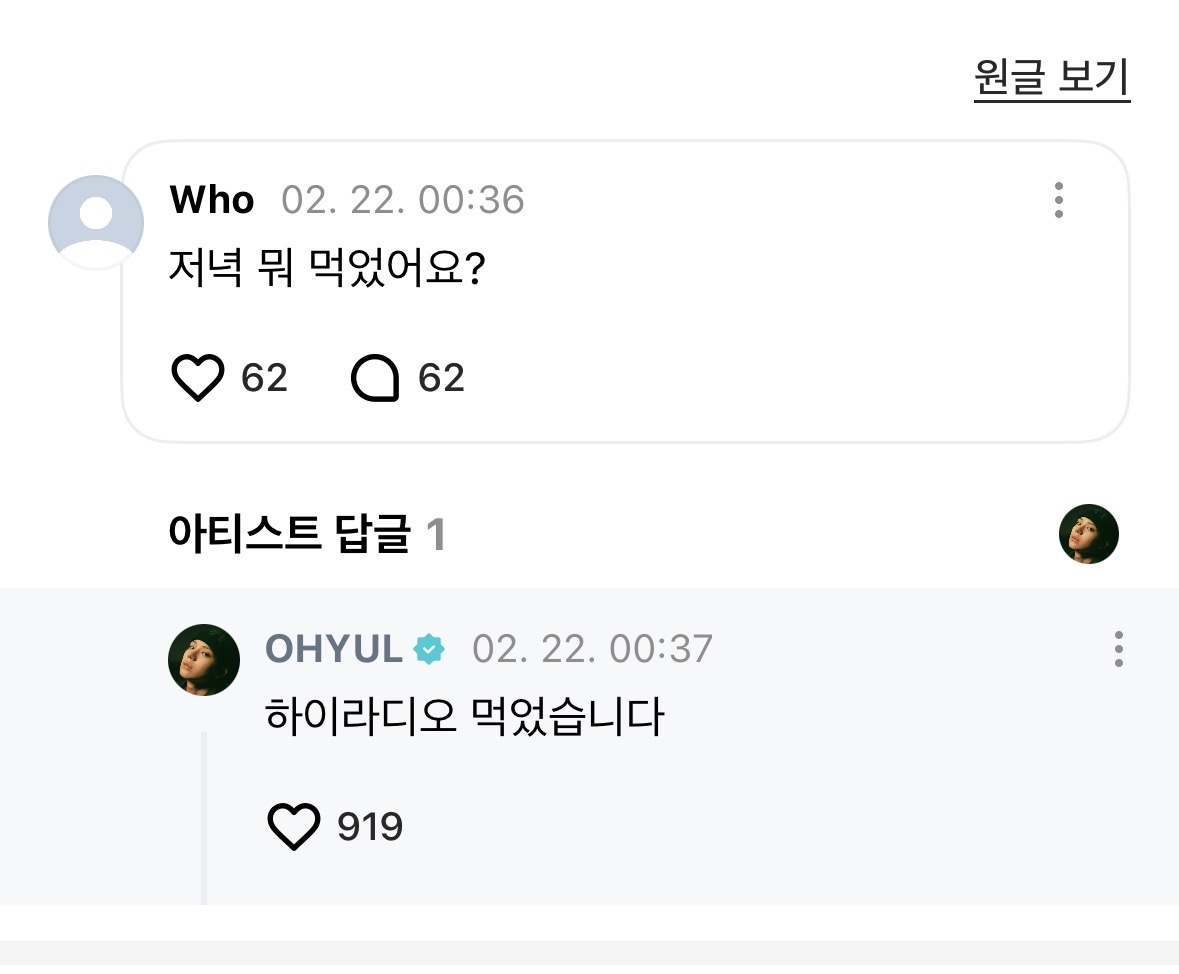Click the small artist thumbnail beside 아티스트 답글
This screenshot has width=1179, height=974.
point(1088,534)
